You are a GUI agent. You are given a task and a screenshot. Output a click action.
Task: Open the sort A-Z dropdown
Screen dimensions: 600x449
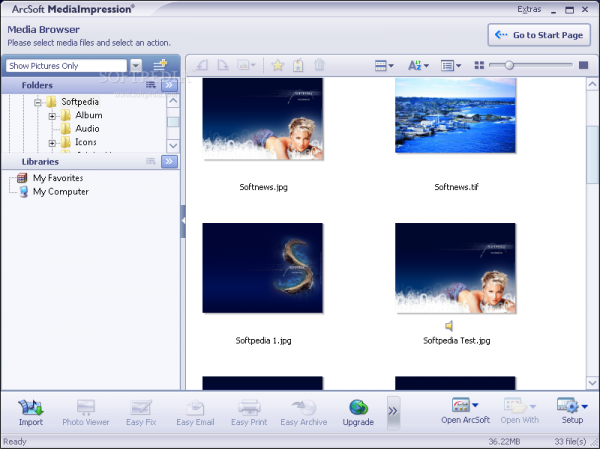(419, 66)
